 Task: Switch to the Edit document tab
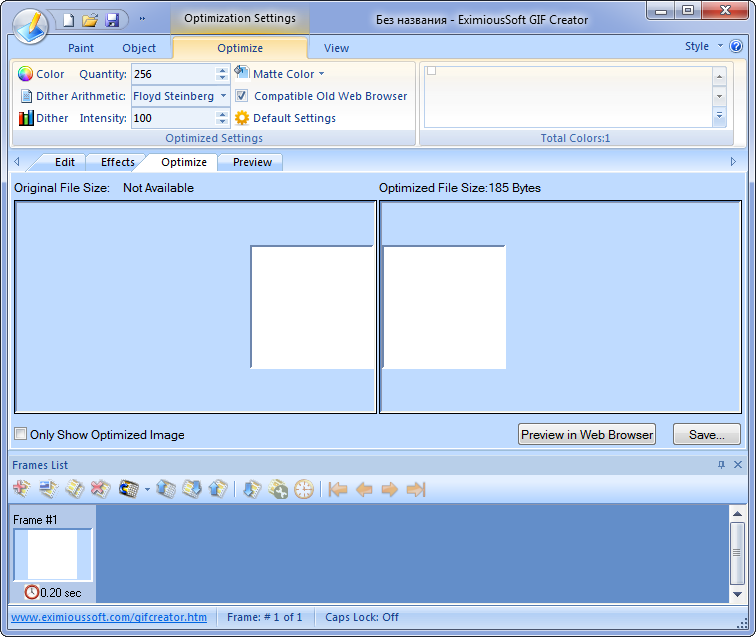coord(65,162)
